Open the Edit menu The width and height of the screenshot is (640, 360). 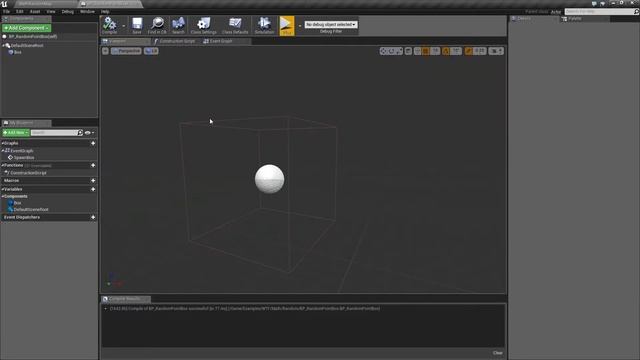point(20,12)
